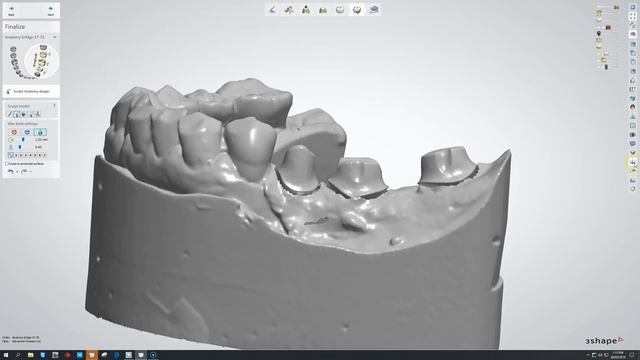The image size is (640, 360).
Task: Choose the red add-material wax knife mode
Action: pos(14,132)
